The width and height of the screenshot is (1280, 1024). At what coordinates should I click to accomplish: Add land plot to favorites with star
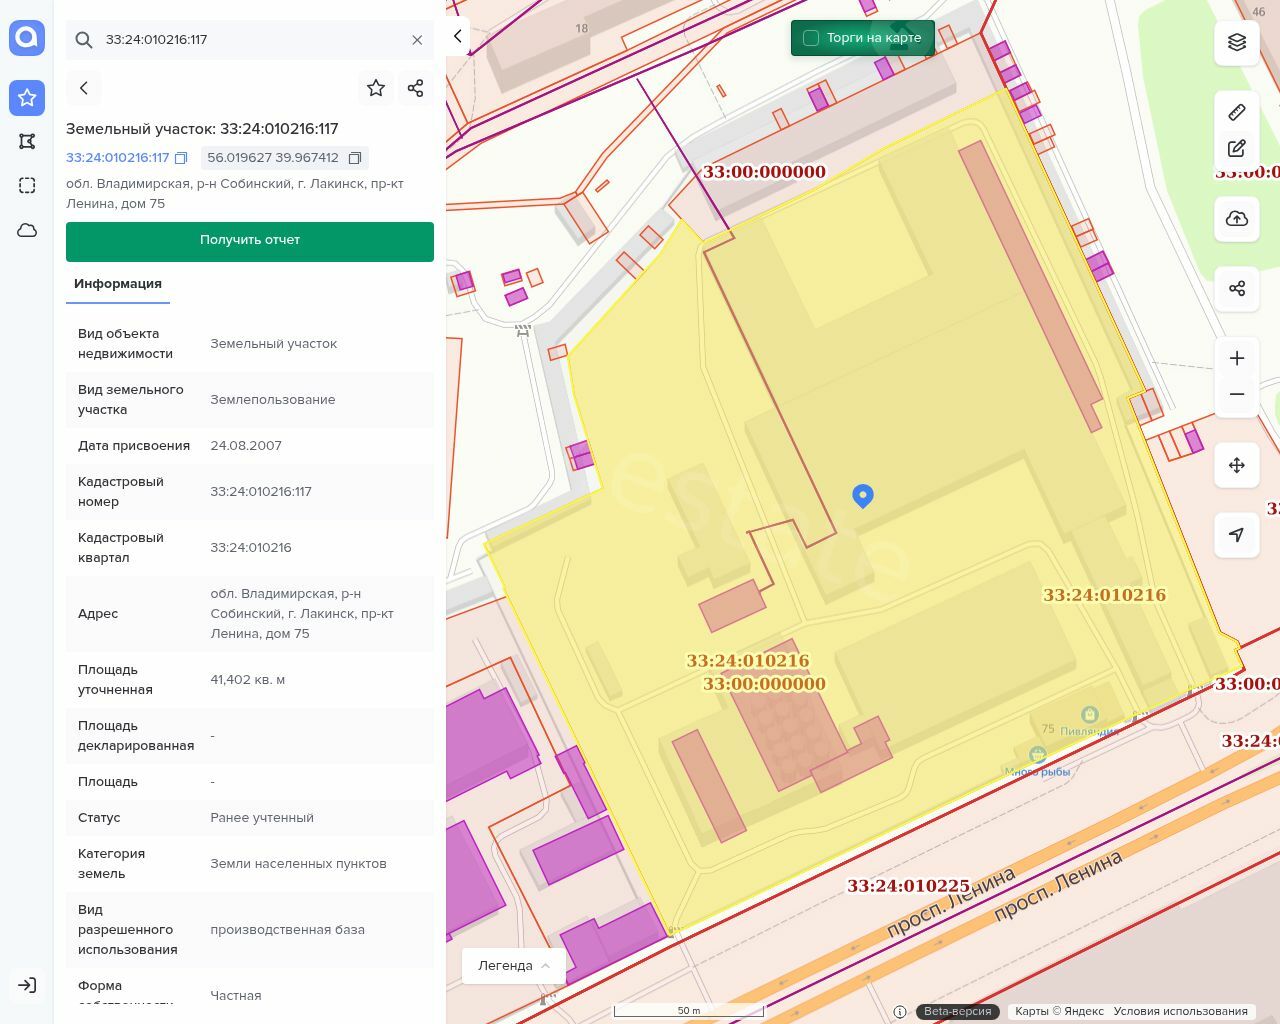pos(376,88)
